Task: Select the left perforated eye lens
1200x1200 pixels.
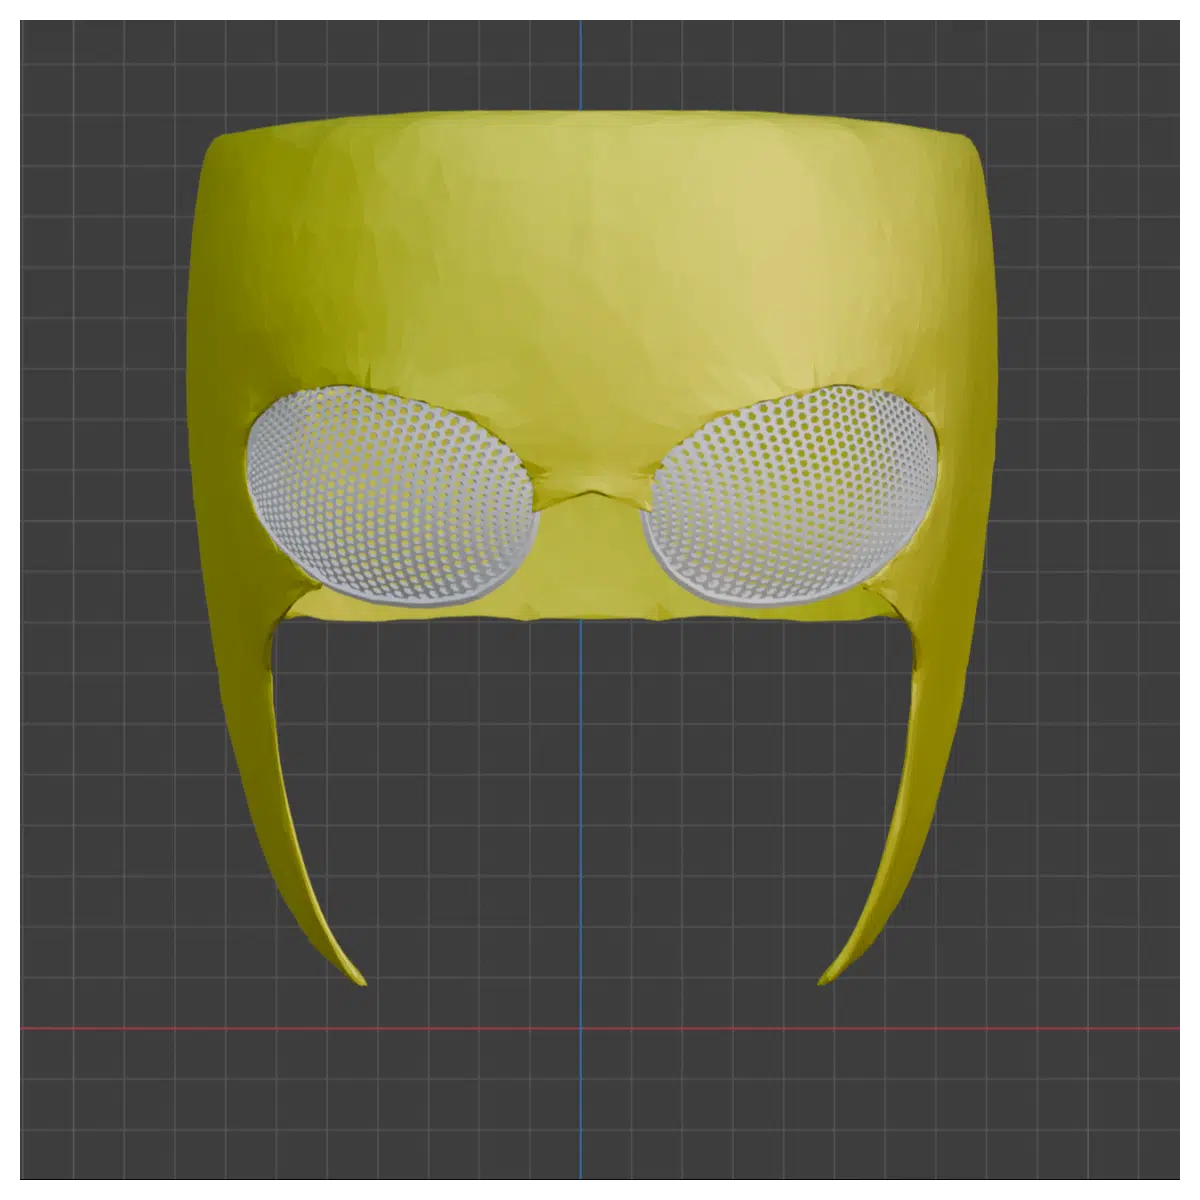Action: tap(392, 497)
